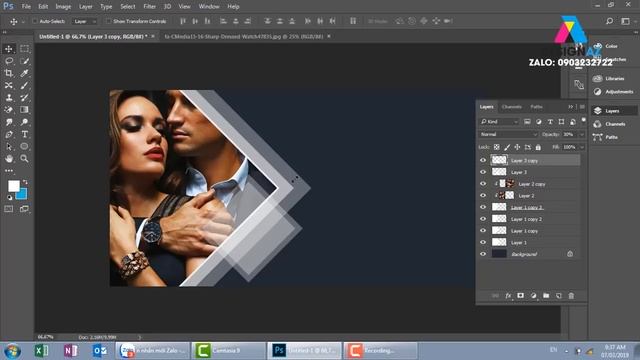Switch to the Channels tab
Image resolution: width=640 pixels, height=360 pixels.
point(512,107)
